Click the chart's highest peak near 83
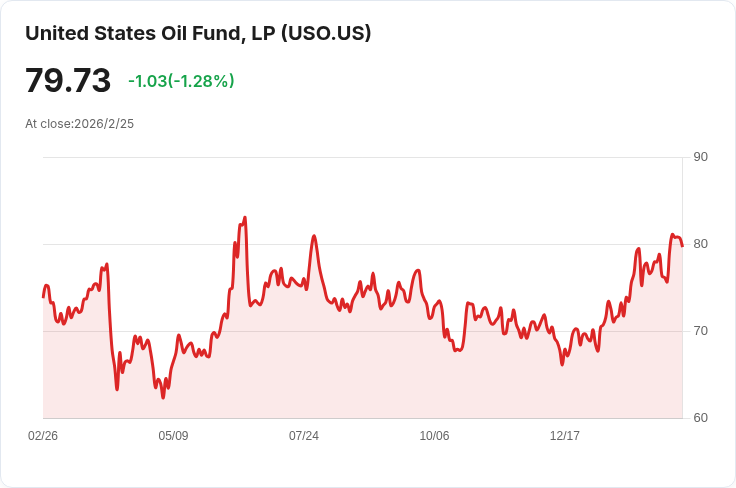736x488 pixels. 244,218
